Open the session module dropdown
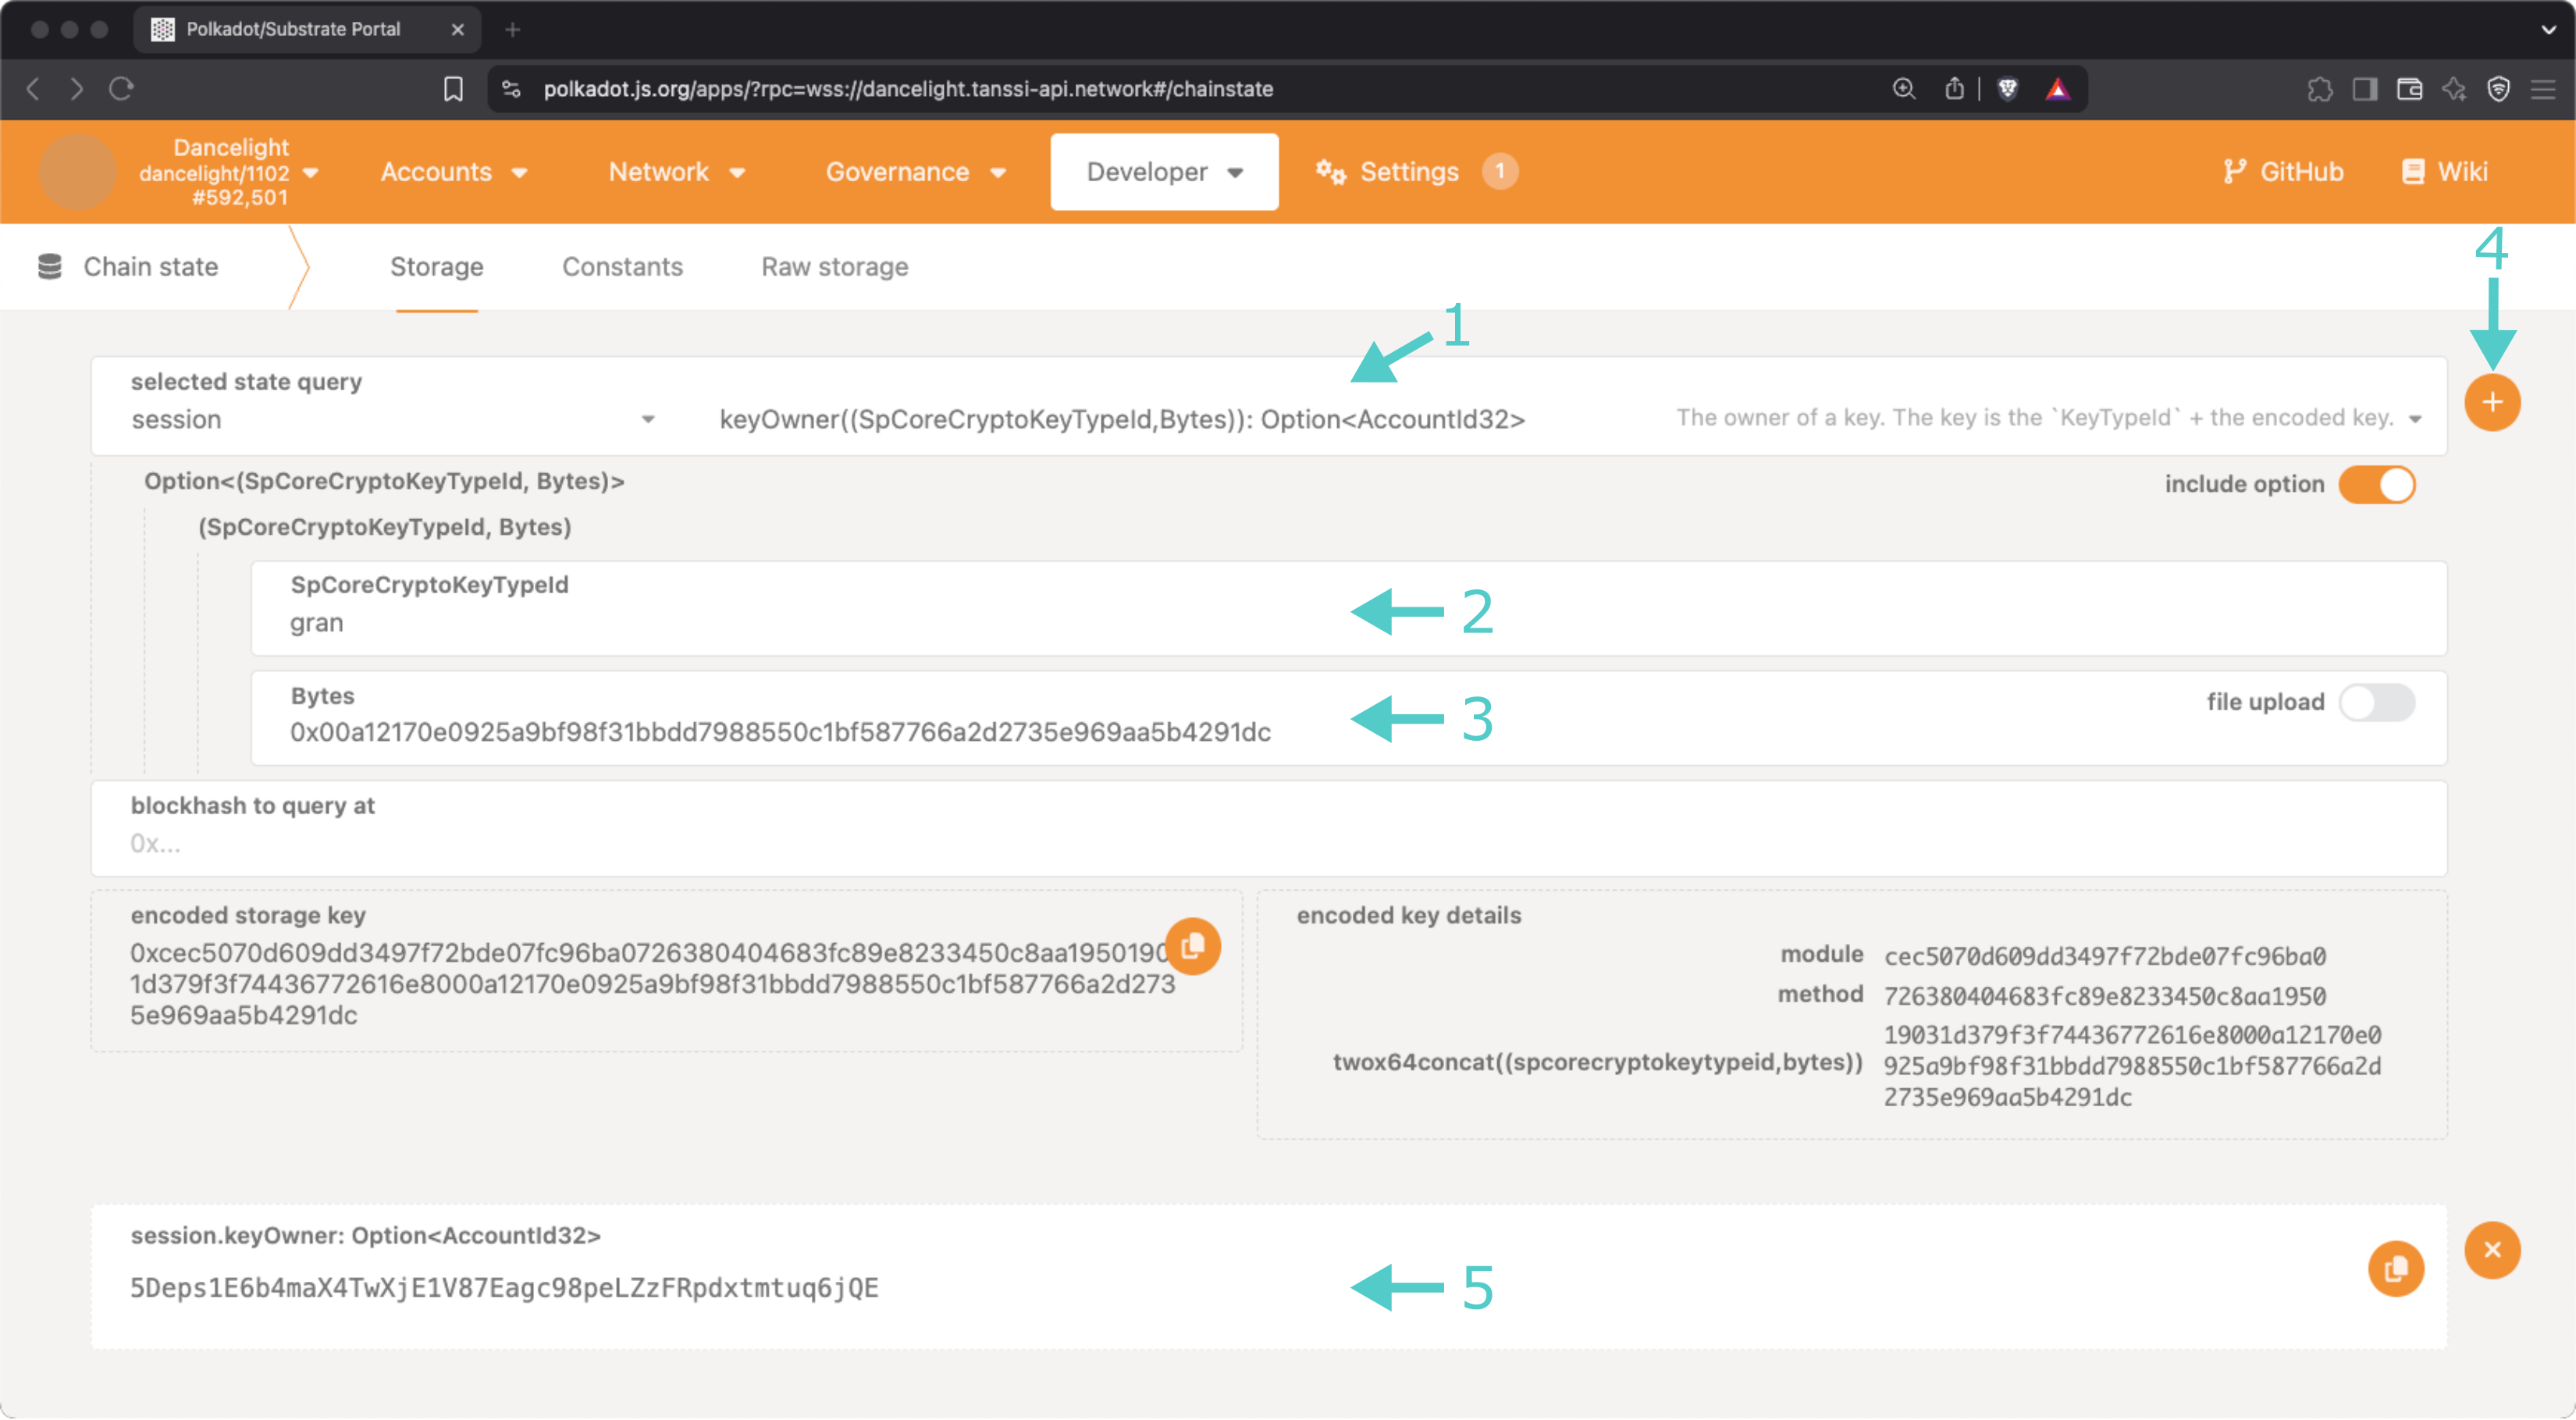 coord(393,420)
